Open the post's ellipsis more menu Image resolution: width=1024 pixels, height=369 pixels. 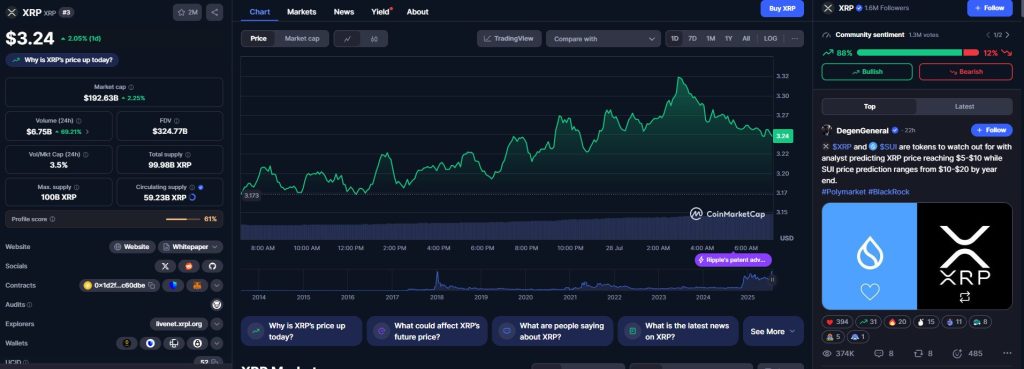(x=1006, y=353)
